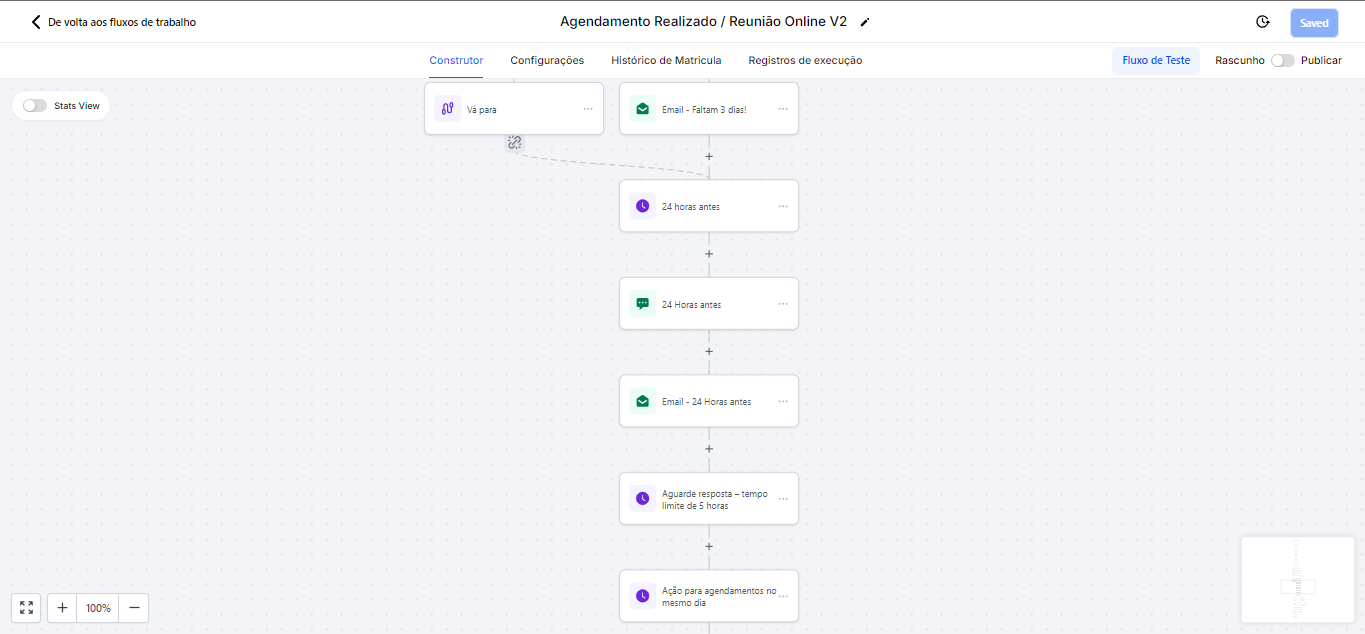Open the version history clock icon

1263,22
